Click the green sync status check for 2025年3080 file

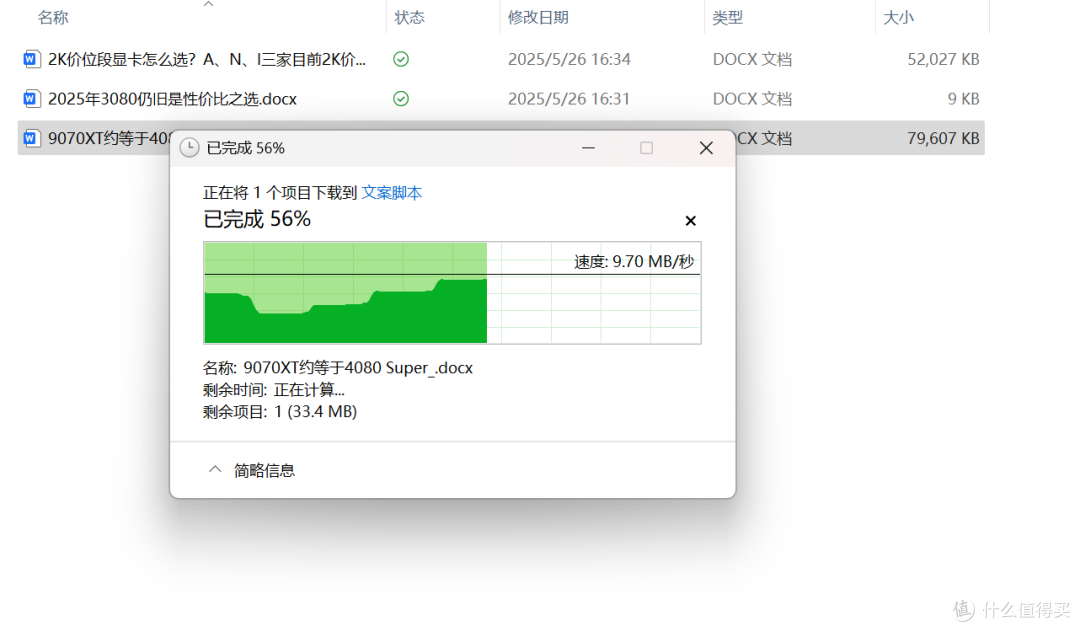401,98
